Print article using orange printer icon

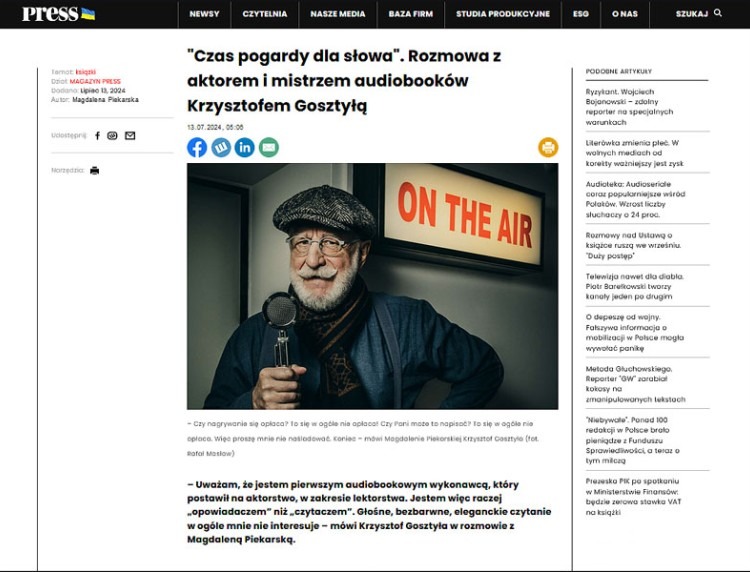tap(548, 147)
